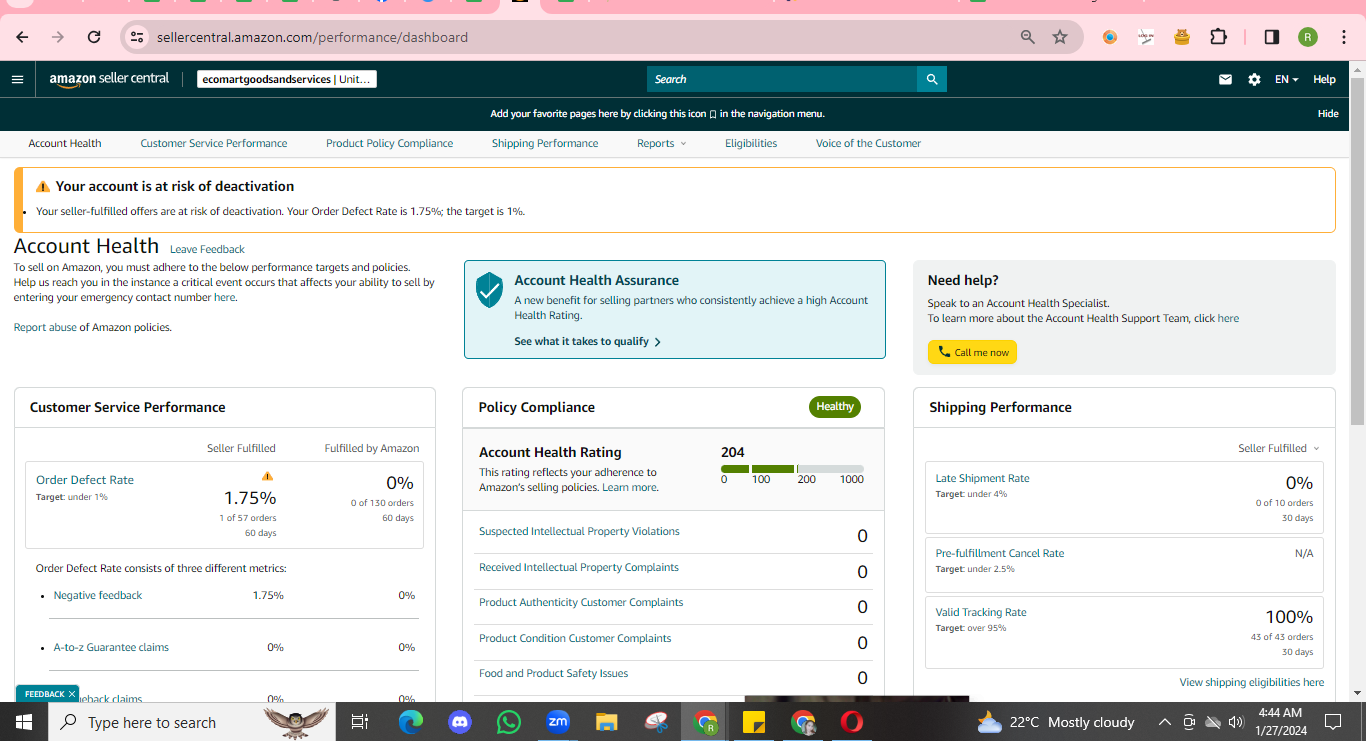Viewport: 1366px width, 741px height.
Task: Close the Feedback tab with its X
Action: coord(72,694)
